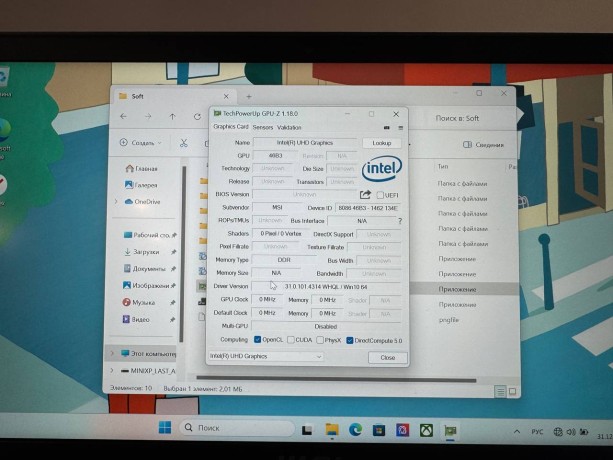Open the GPU-Z hamburger menu icon
This screenshot has width=613, height=460.
[400, 128]
